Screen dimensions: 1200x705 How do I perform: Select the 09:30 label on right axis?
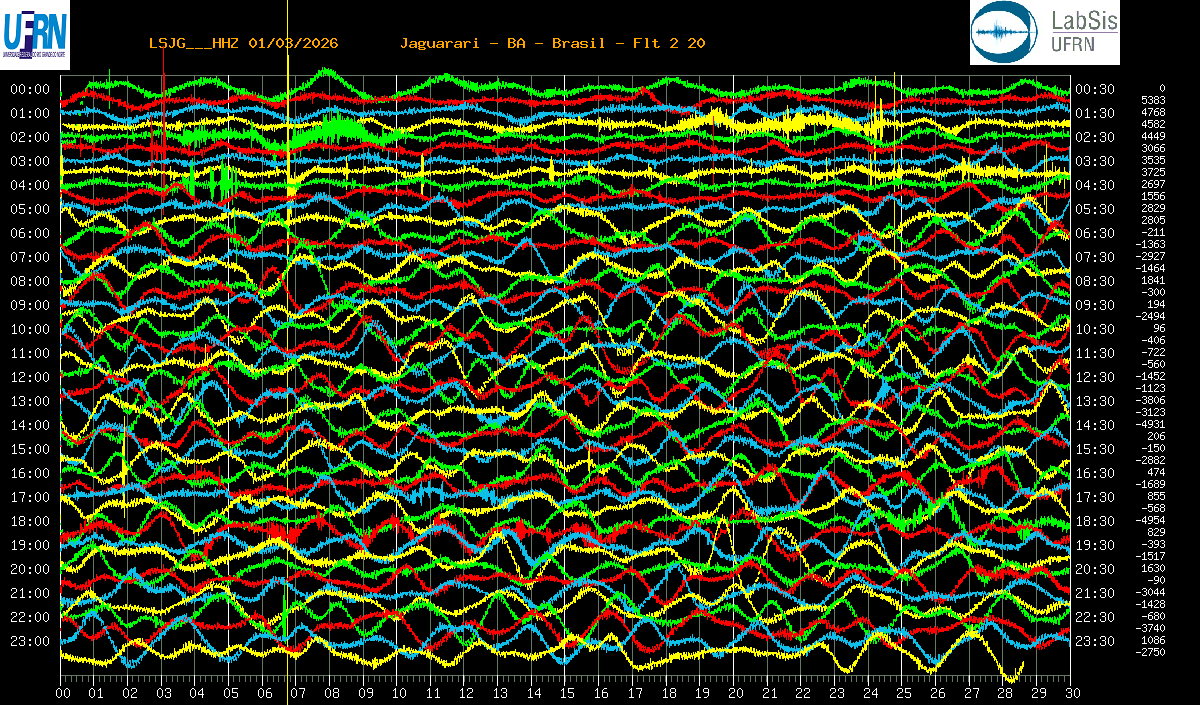pyautogui.click(x=1095, y=305)
